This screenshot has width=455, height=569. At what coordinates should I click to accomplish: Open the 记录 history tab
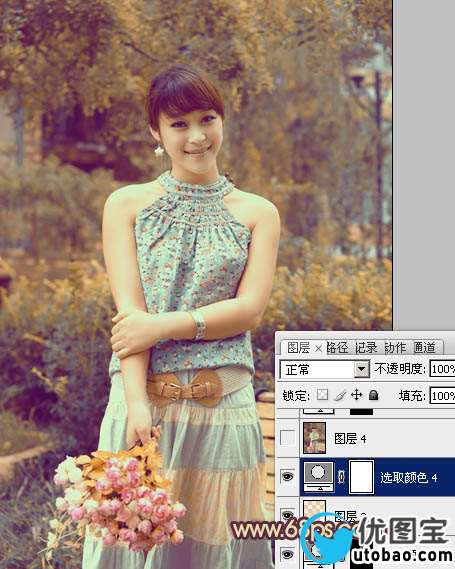tap(366, 348)
